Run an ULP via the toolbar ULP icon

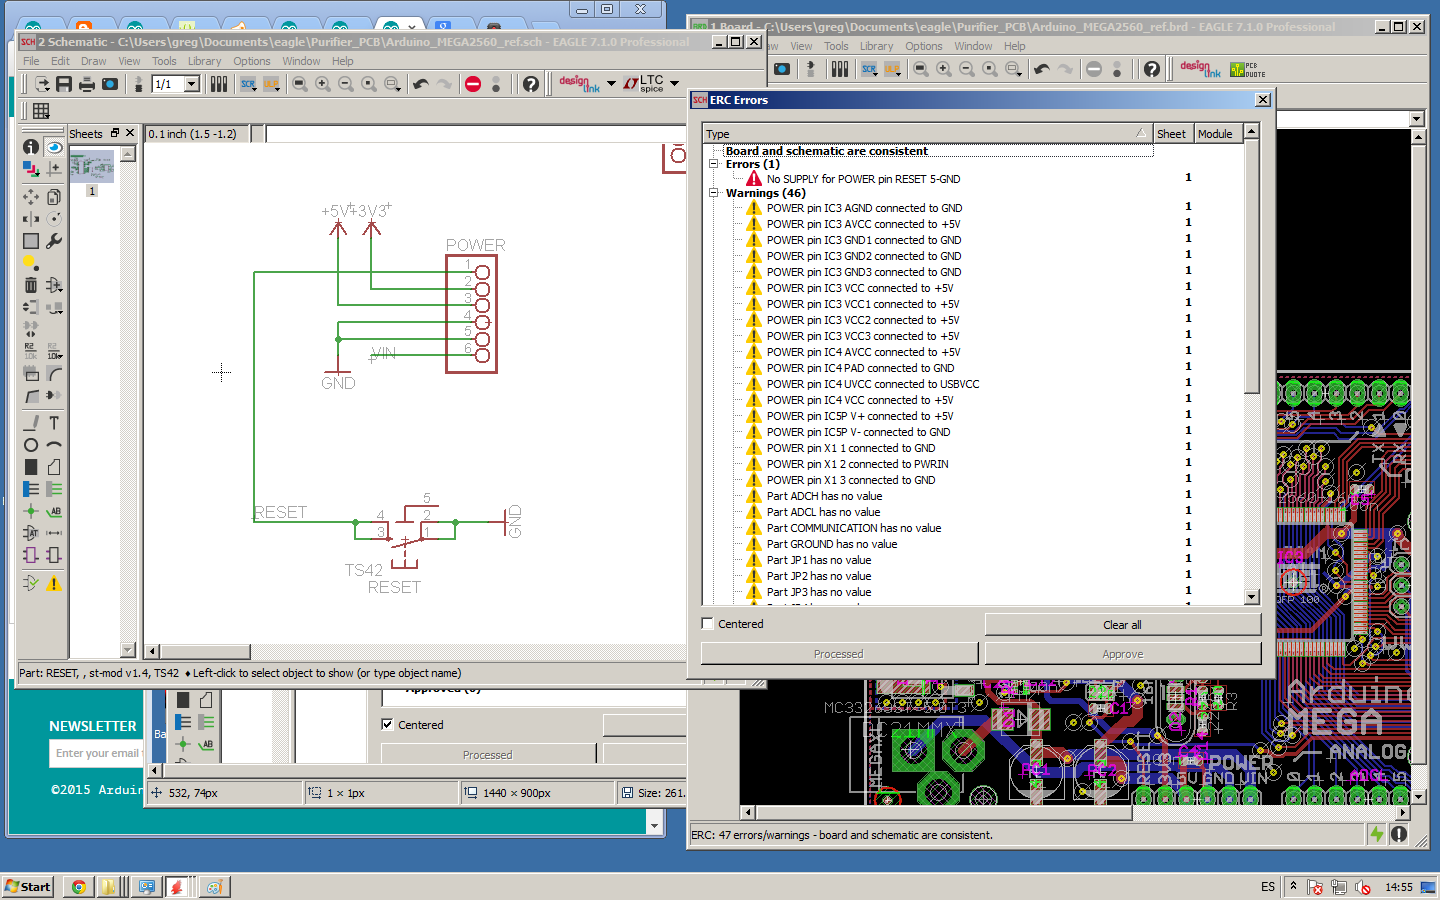pyautogui.click(x=270, y=83)
